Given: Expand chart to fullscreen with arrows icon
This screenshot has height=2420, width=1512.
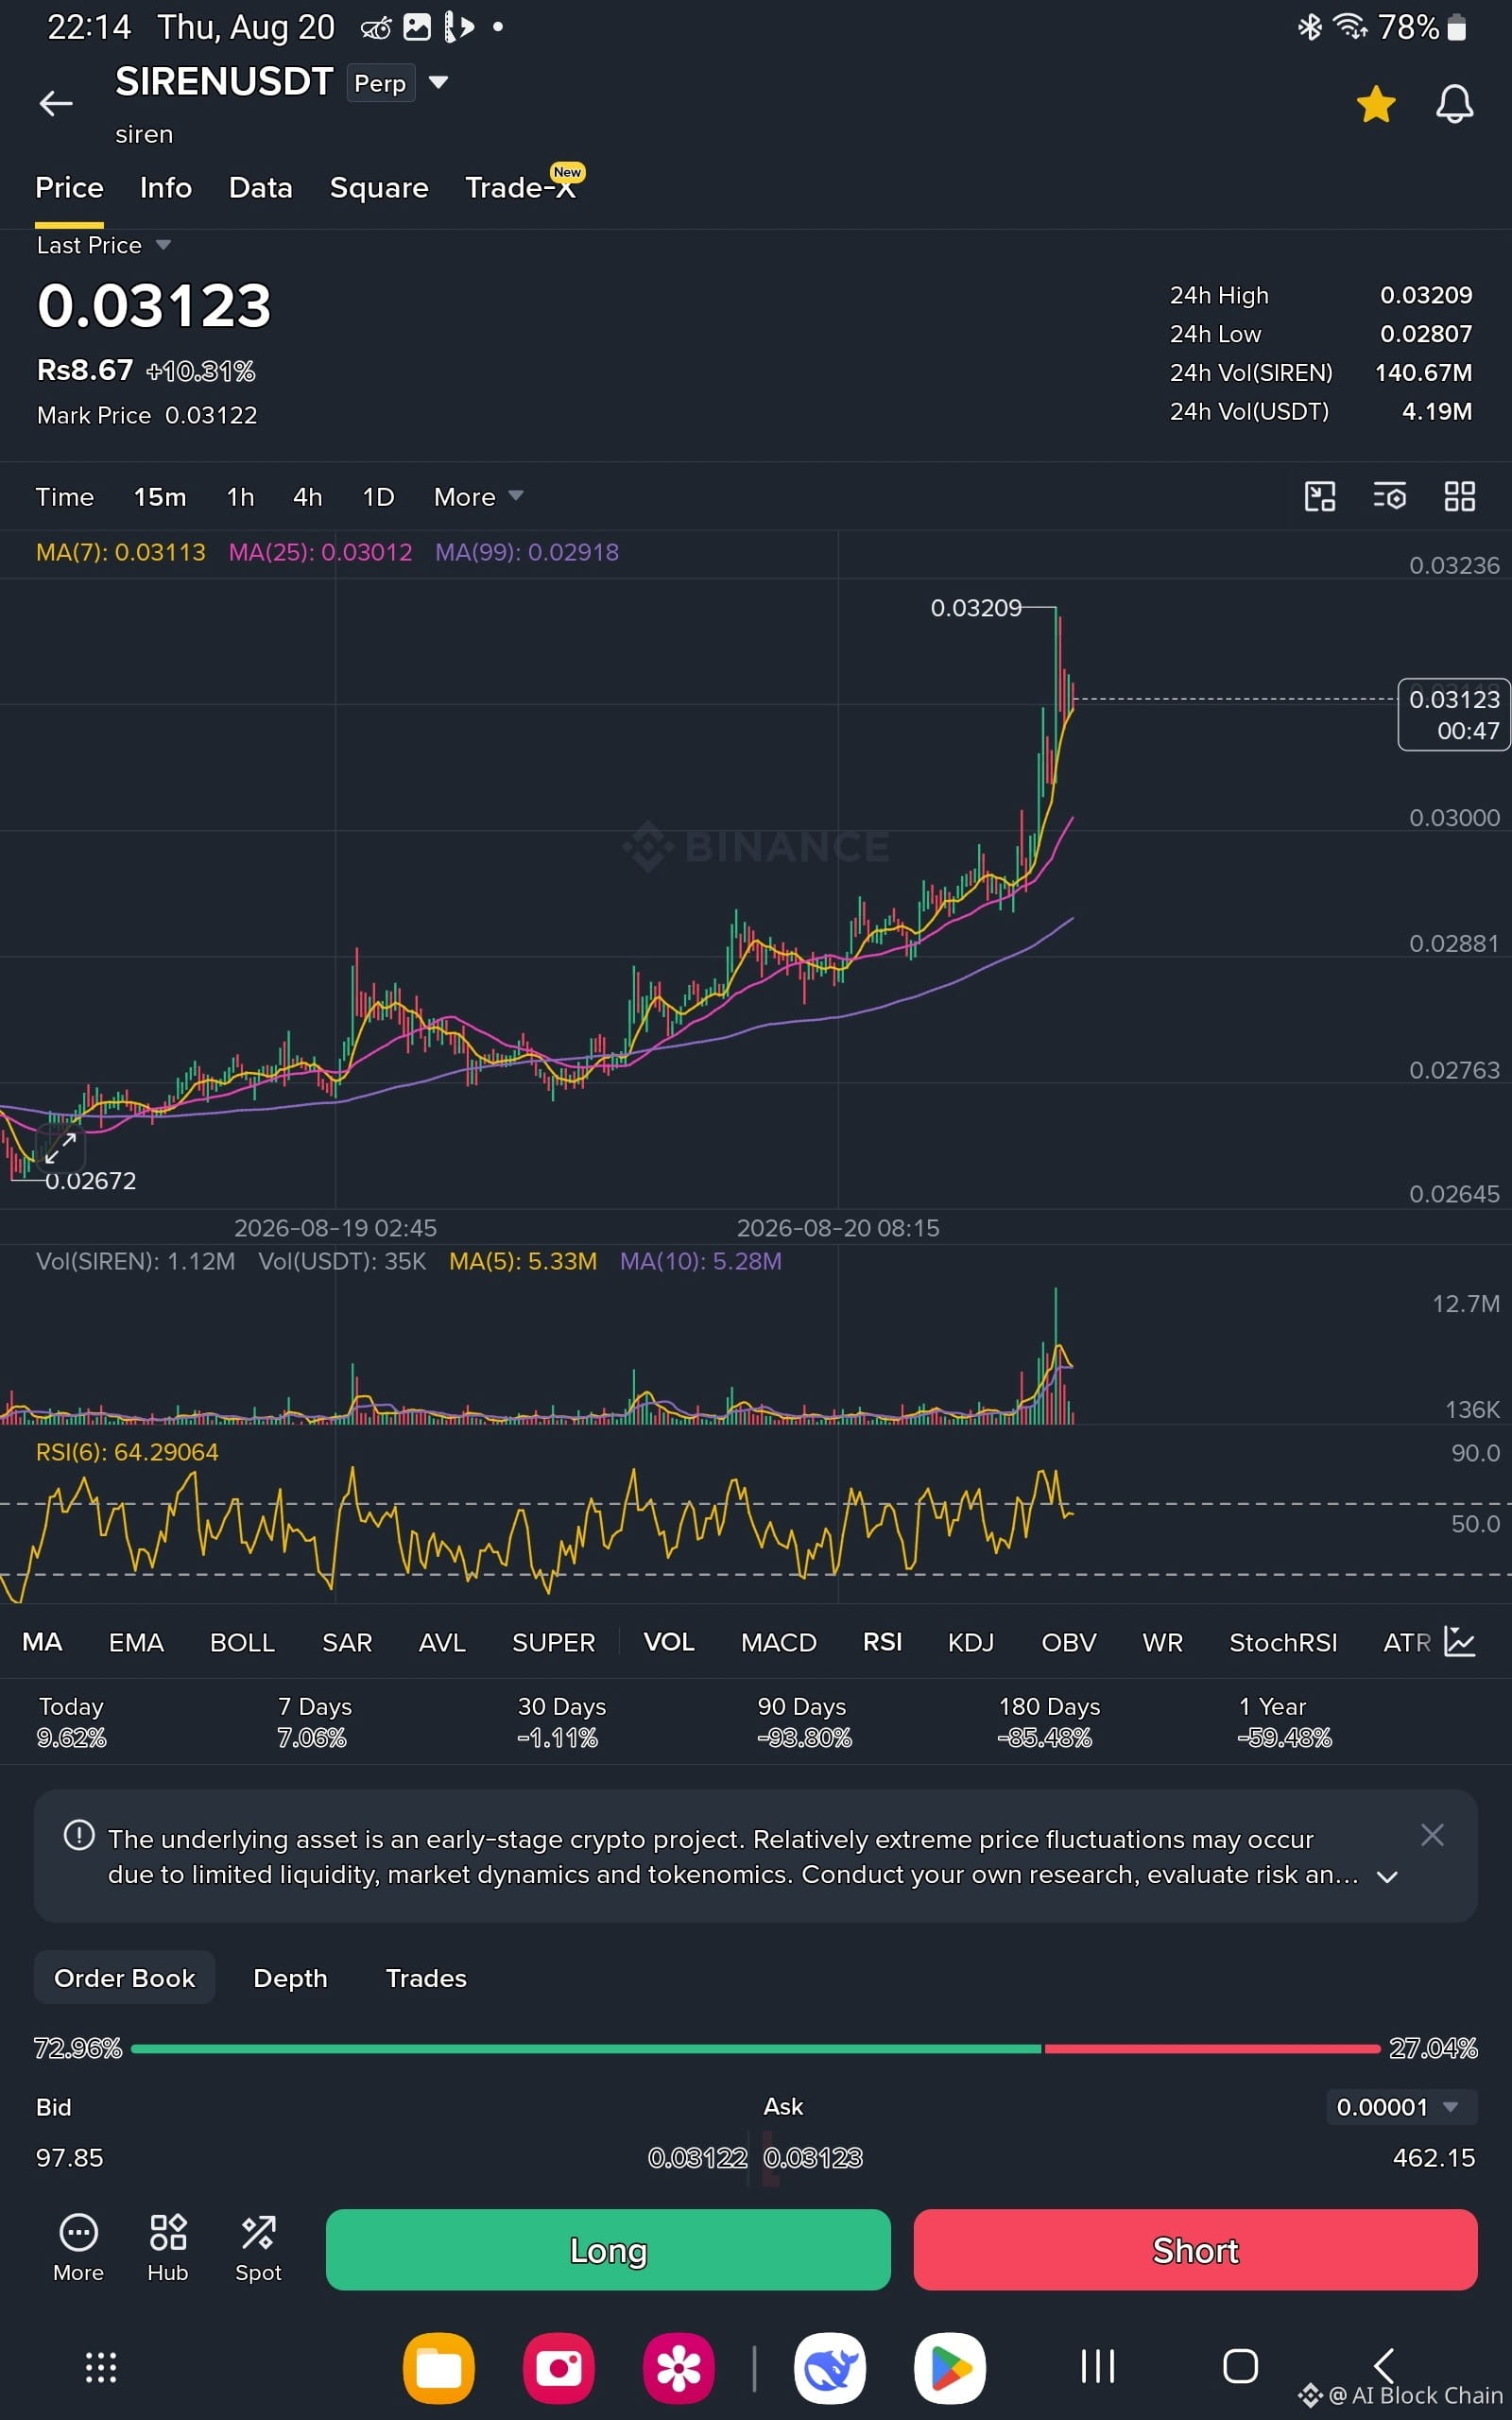Looking at the screenshot, I should (x=60, y=1148).
